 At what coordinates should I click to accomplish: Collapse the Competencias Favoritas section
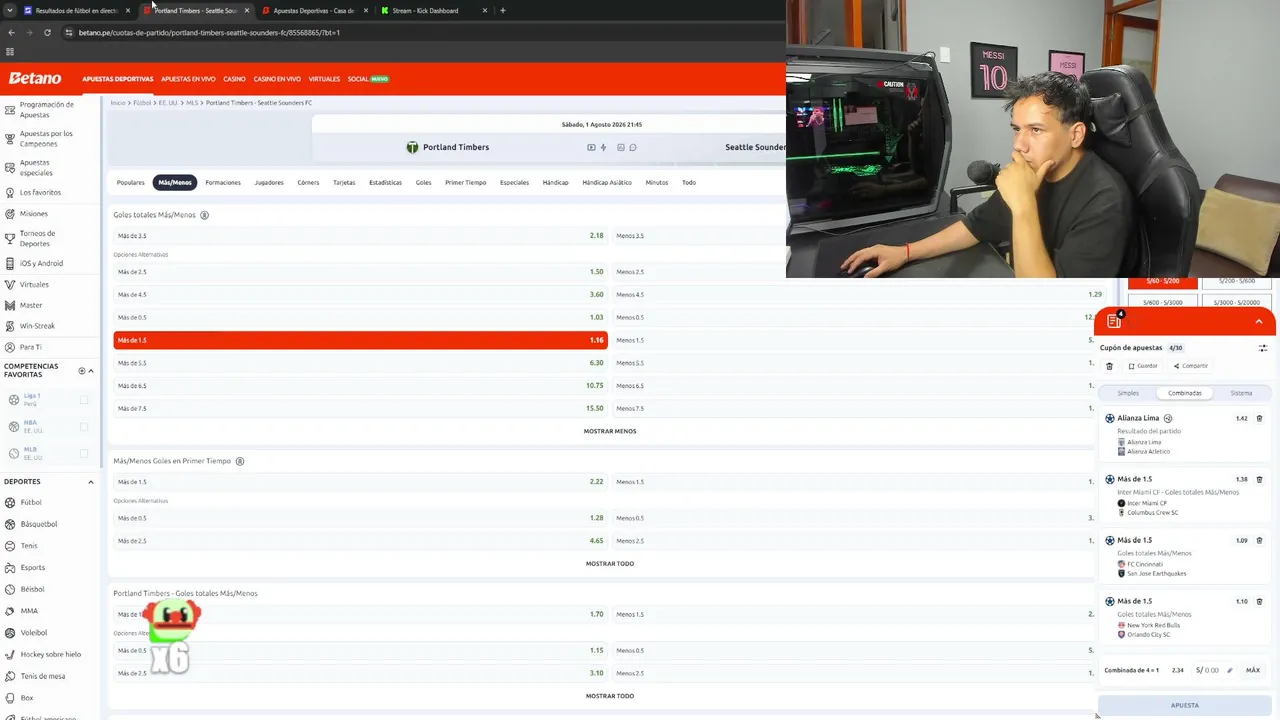91,371
